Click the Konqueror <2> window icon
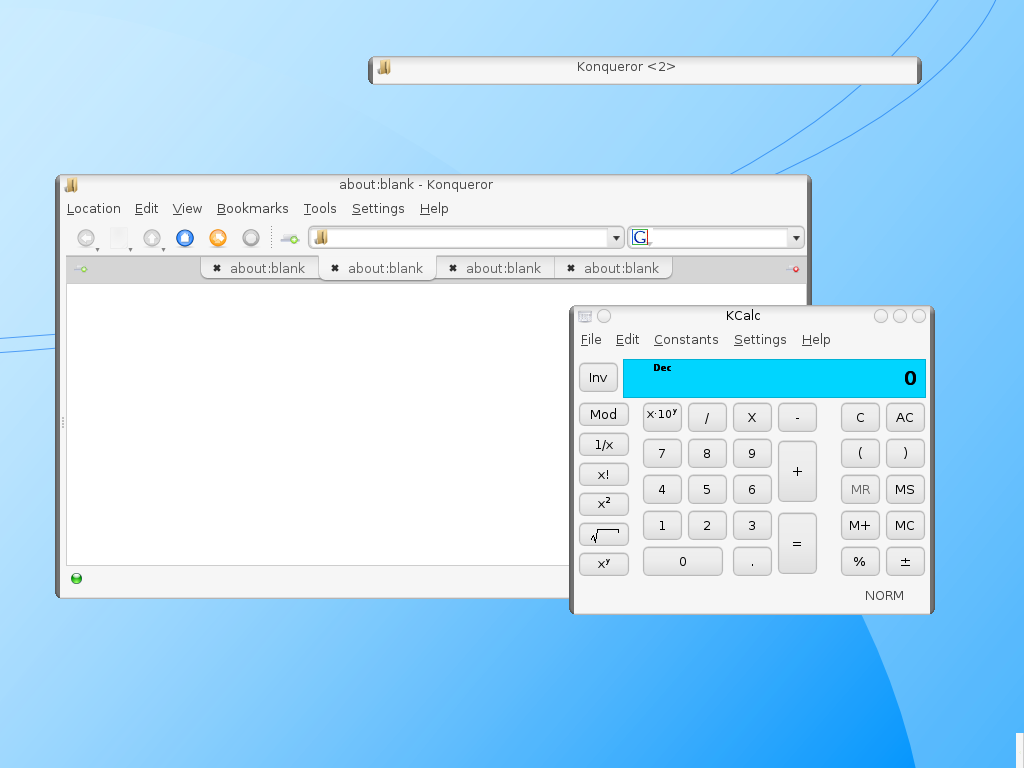1024x768 pixels. pyautogui.click(x=385, y=67)
